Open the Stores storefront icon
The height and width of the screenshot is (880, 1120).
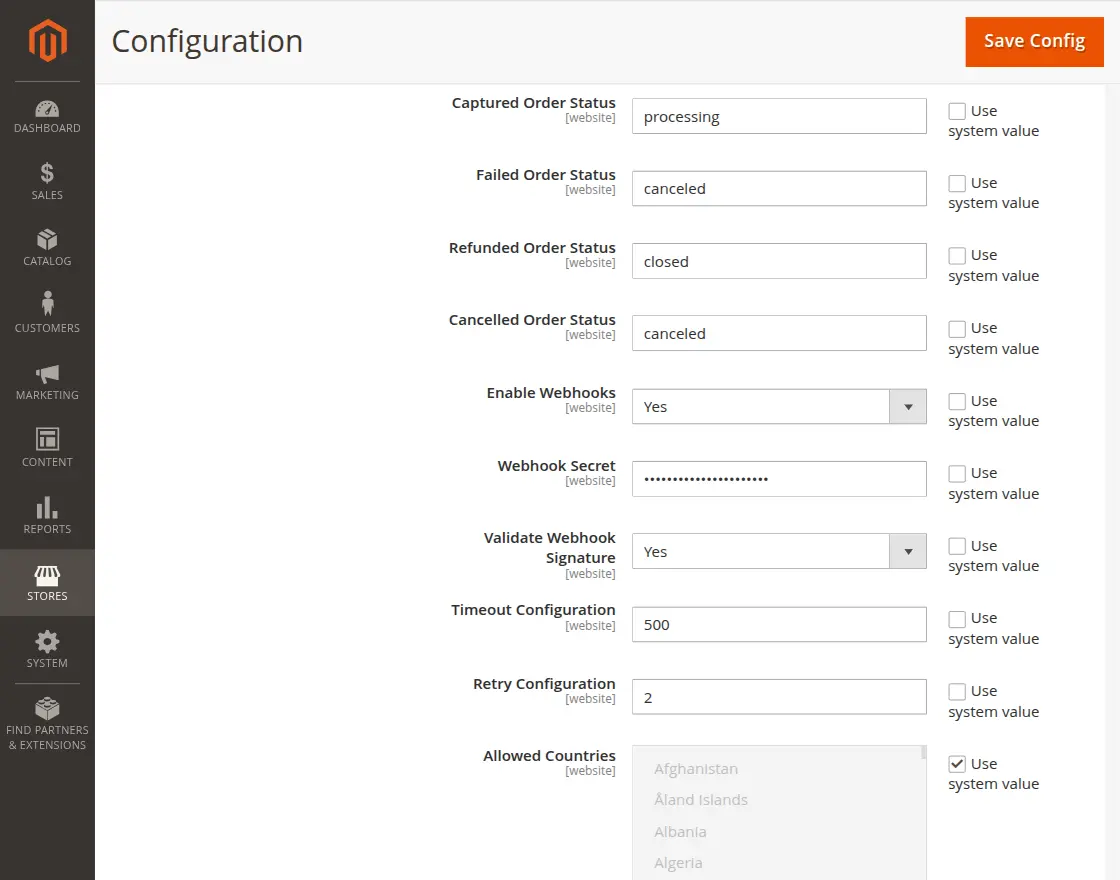[x=47, y=575]
